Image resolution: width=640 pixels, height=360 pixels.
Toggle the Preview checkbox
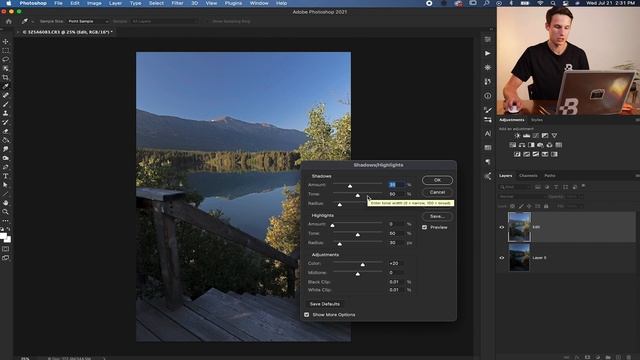[x=424, y=227]
